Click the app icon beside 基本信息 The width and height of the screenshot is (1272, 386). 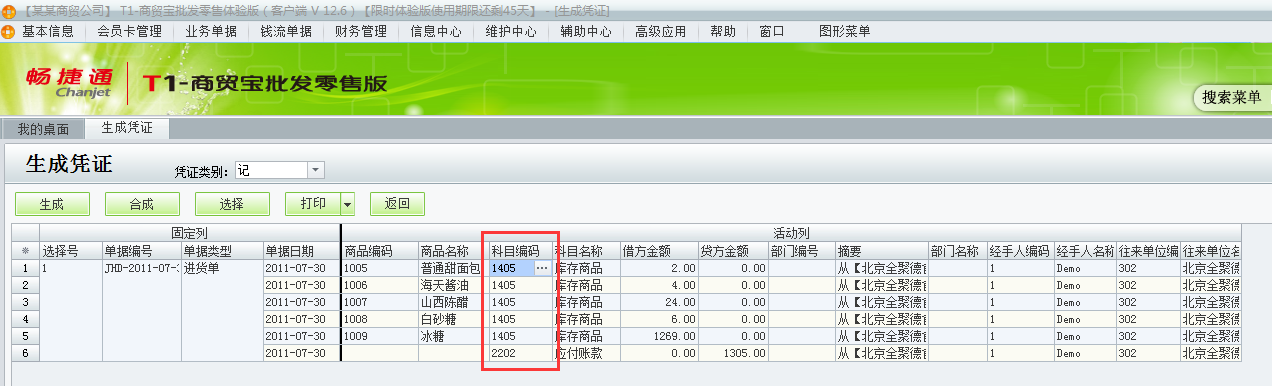9,31
